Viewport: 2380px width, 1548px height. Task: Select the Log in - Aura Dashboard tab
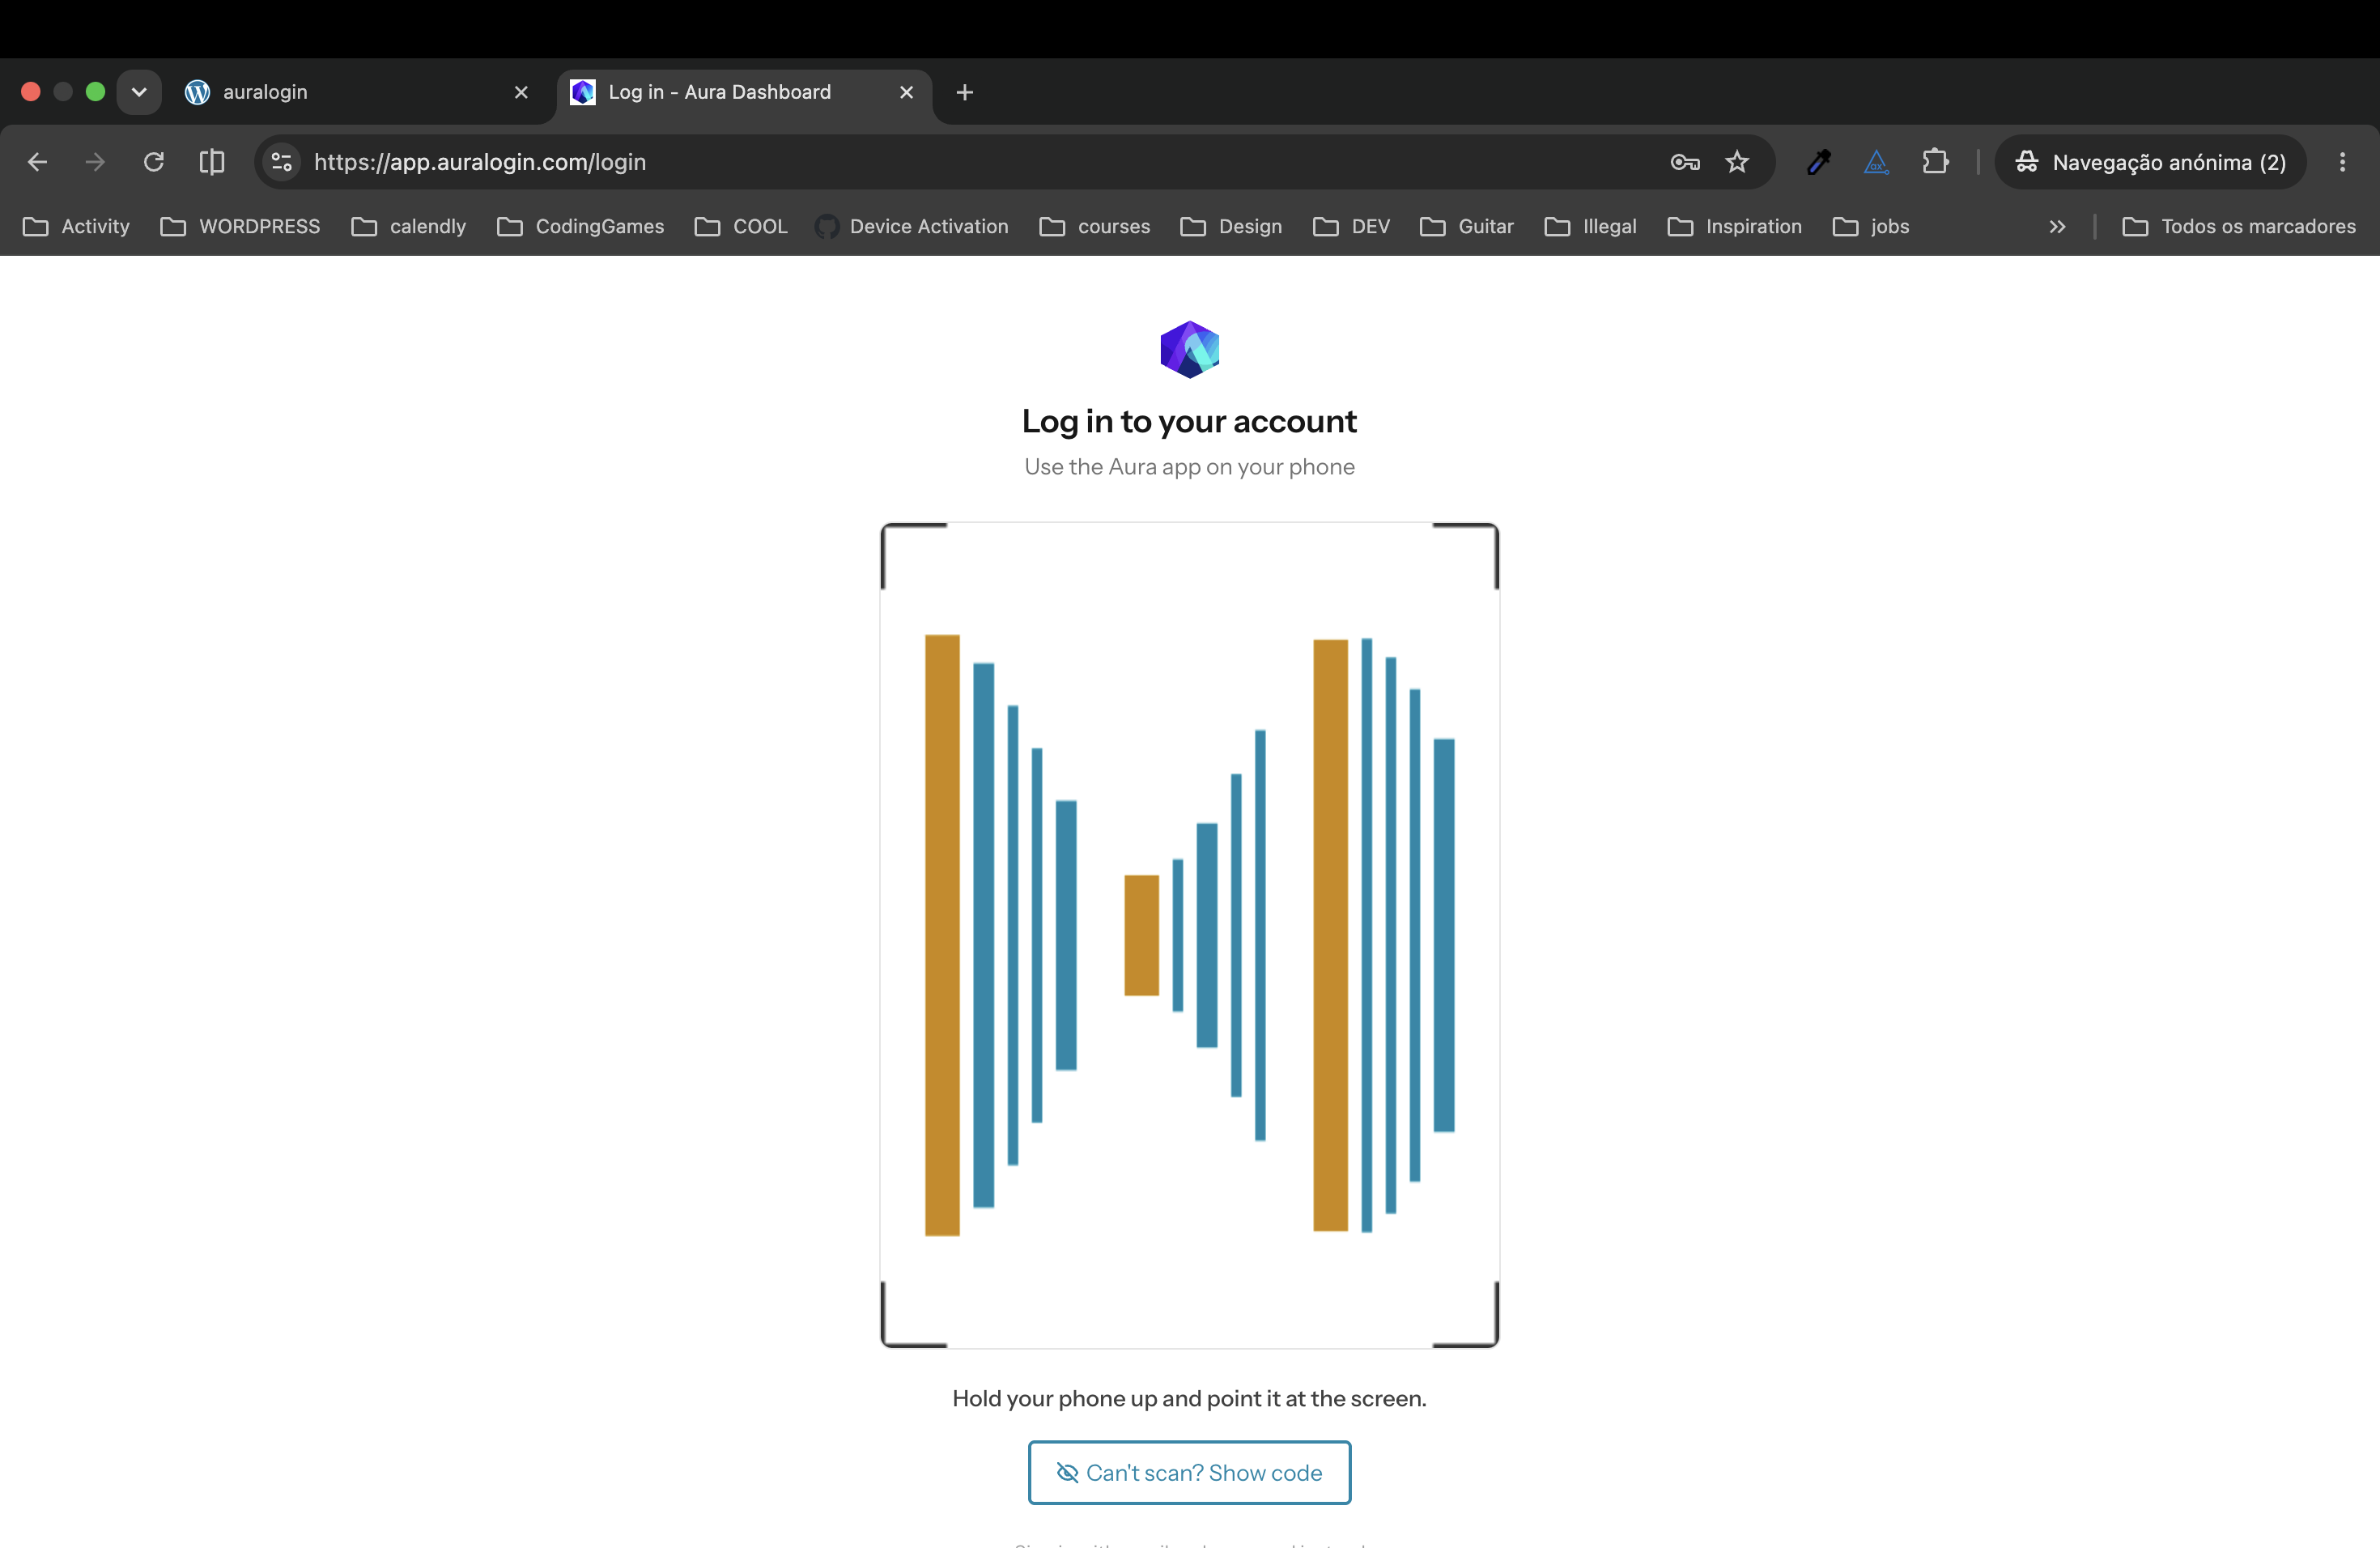tap(745, 92)
